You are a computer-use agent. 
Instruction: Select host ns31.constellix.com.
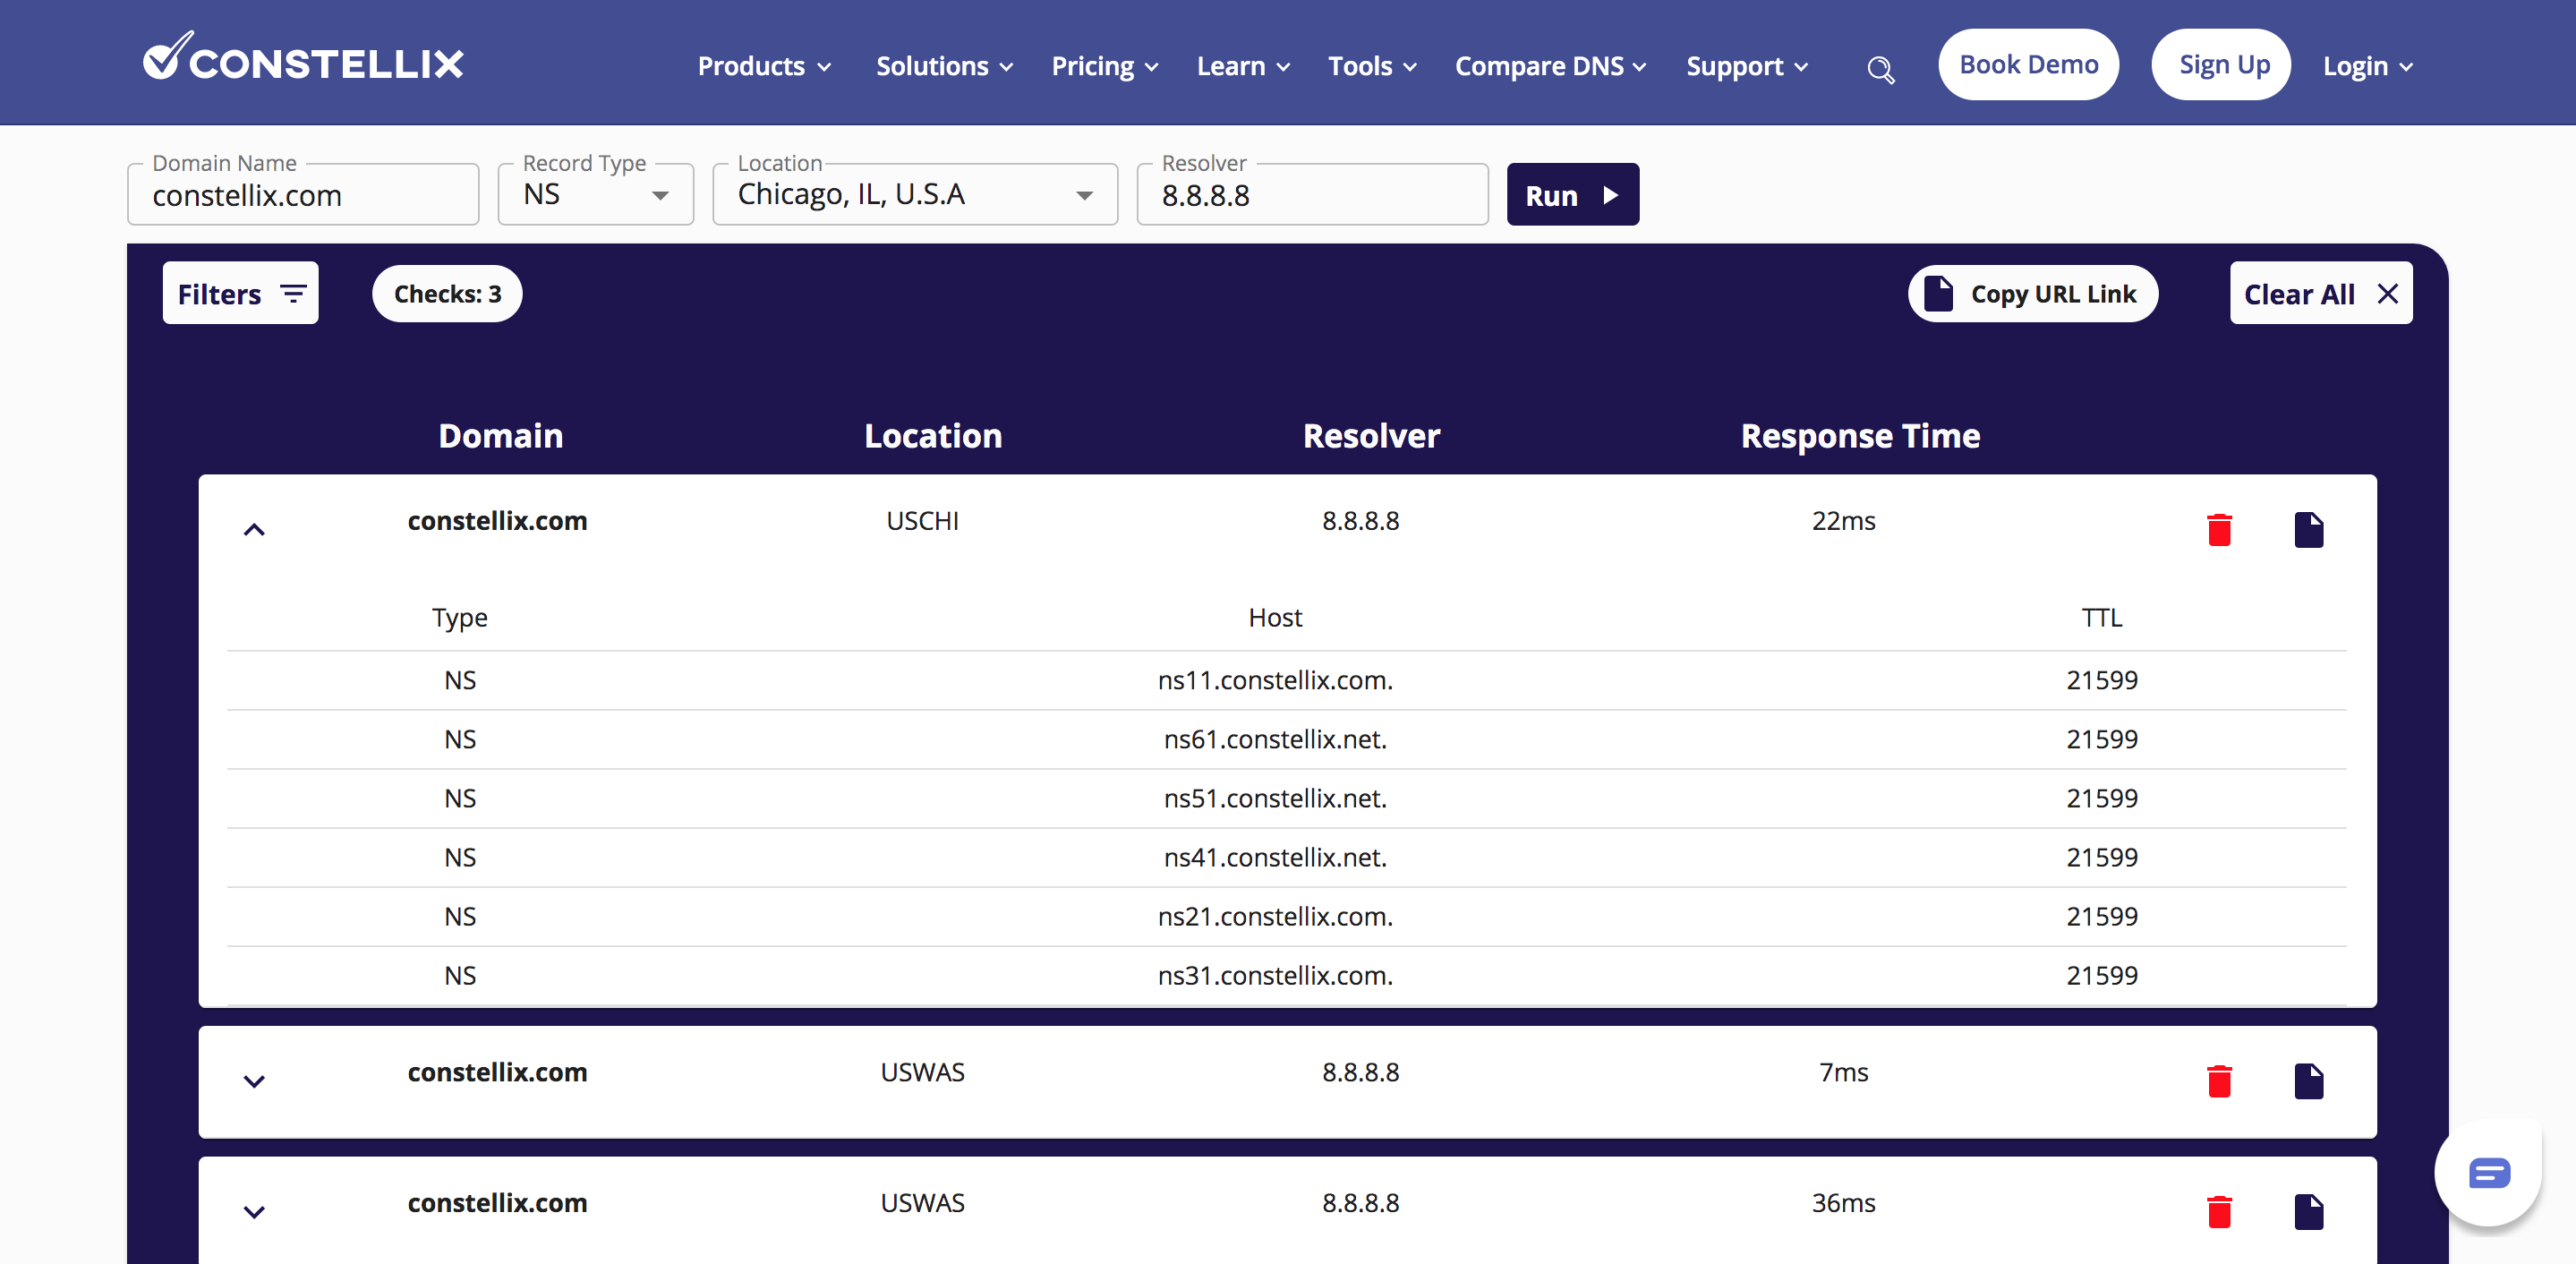(1275, 975)
